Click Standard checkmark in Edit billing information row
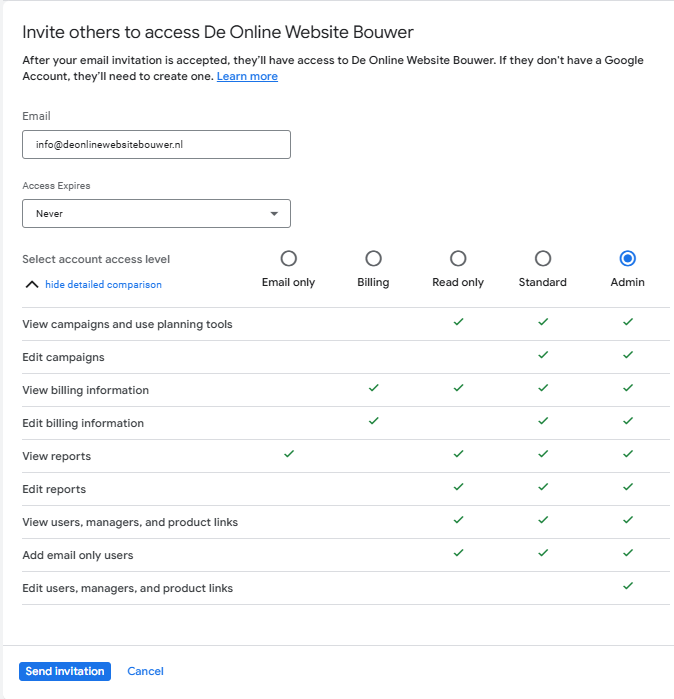This screenshot has width=674, height=699. point(543,421)
